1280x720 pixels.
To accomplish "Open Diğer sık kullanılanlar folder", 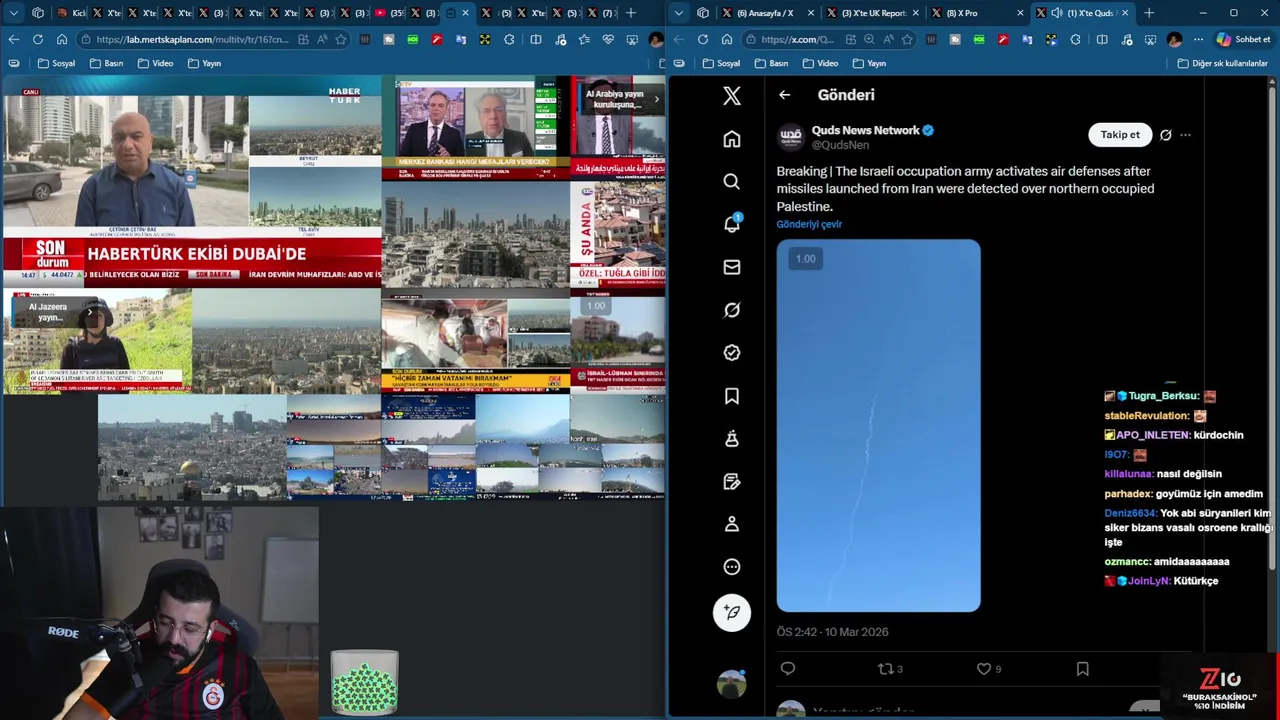I will click(x=1222, y=63).
